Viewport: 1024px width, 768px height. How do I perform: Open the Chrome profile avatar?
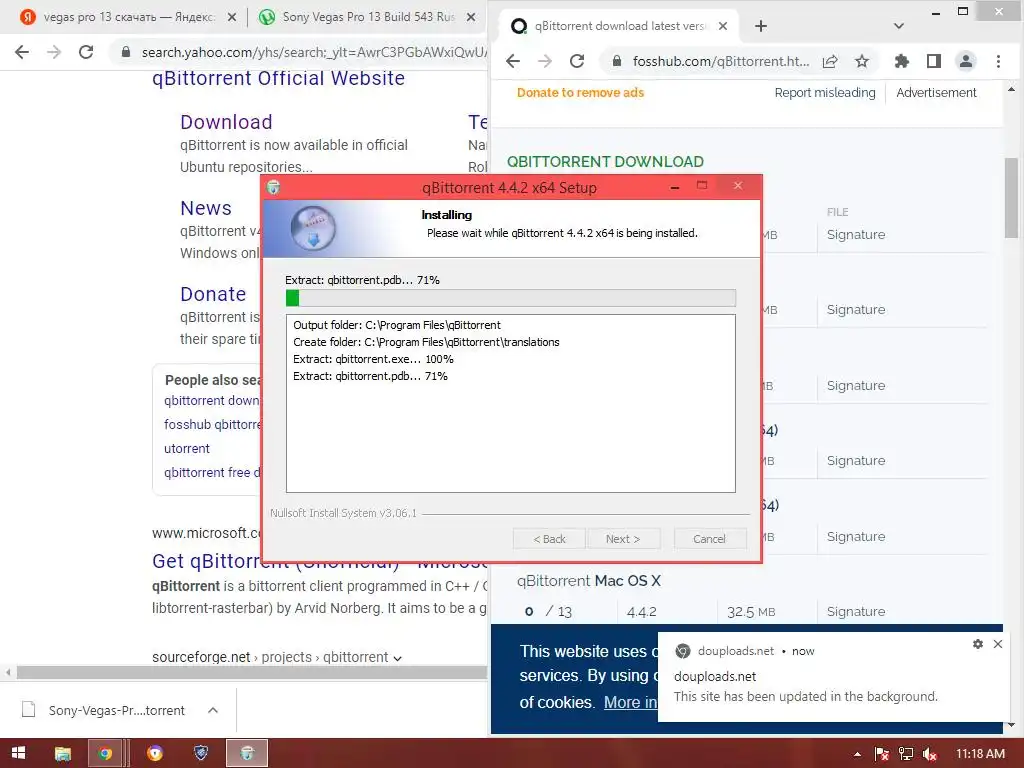click(x=965, y=61)
